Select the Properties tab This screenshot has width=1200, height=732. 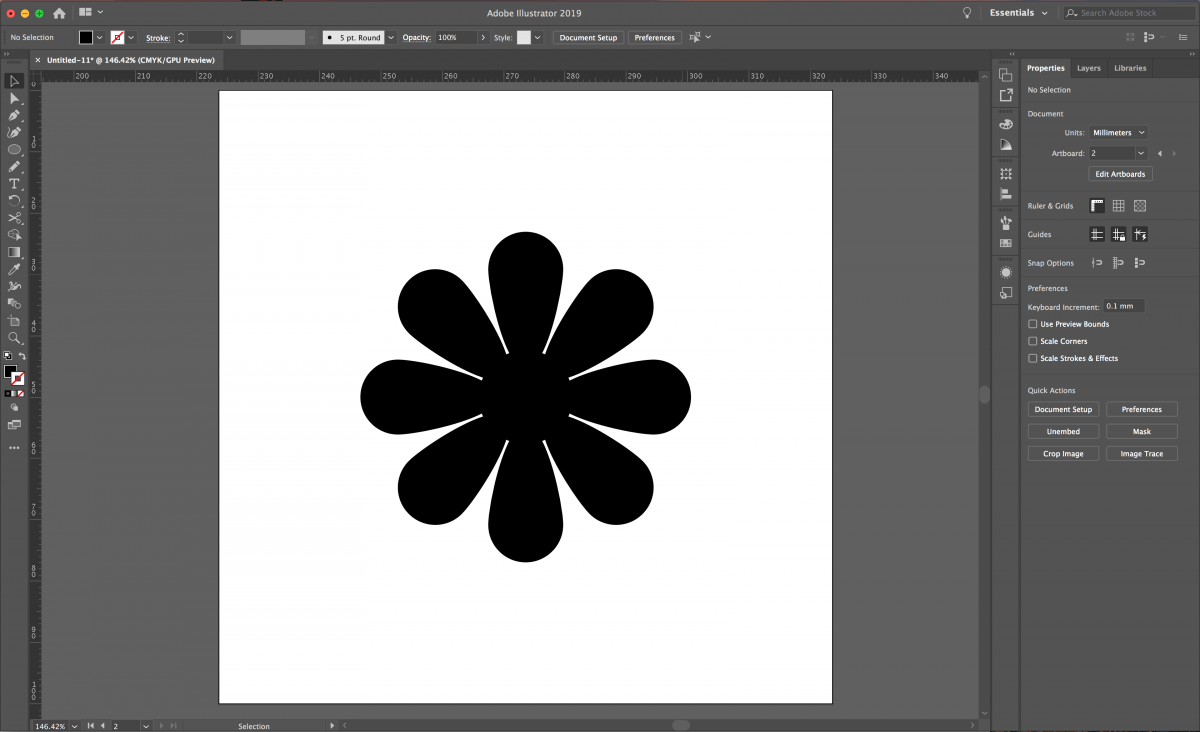pyautogui.click(x=1046, y=68)
